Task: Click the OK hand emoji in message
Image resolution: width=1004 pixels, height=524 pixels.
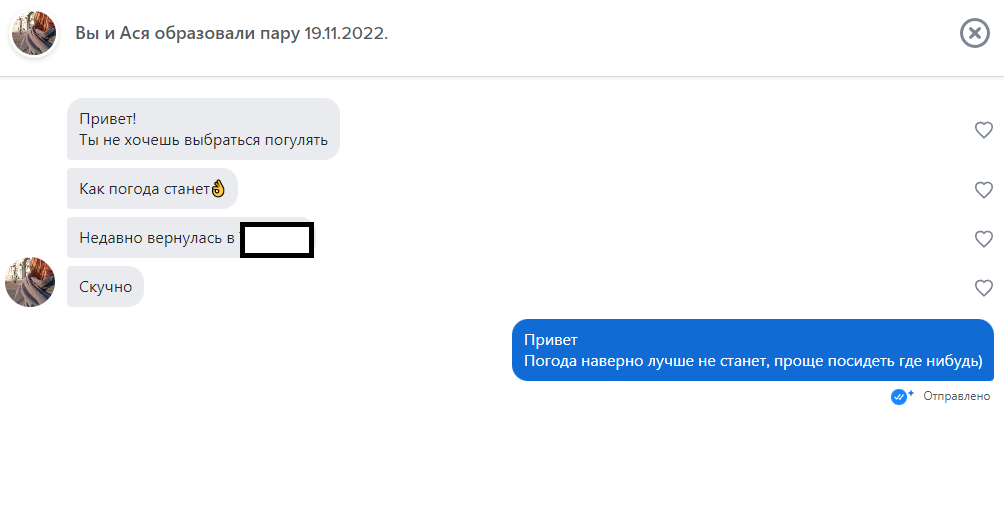Action: (219, 188)
